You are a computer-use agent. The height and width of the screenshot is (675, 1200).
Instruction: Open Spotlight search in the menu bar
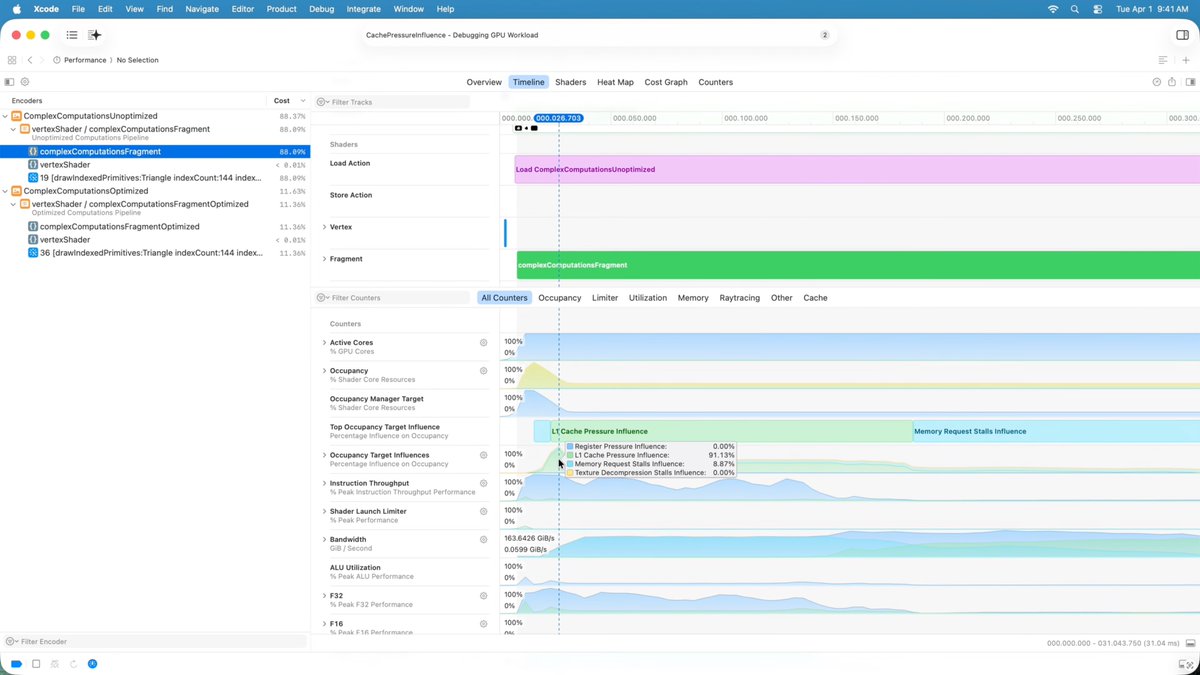click(x=1075, y=9)
